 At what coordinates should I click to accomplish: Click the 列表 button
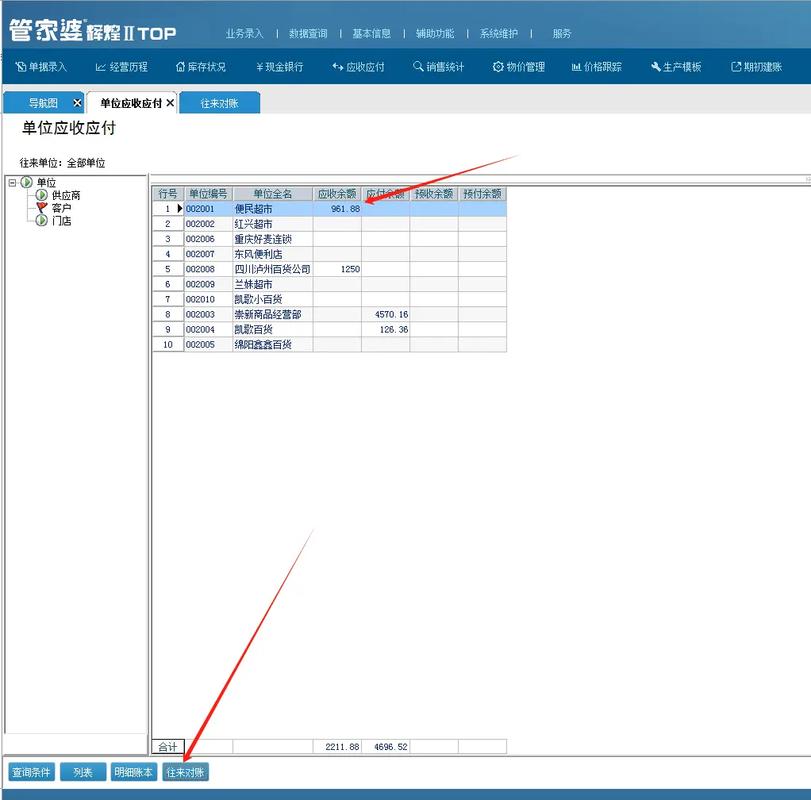tap(83, 772)
